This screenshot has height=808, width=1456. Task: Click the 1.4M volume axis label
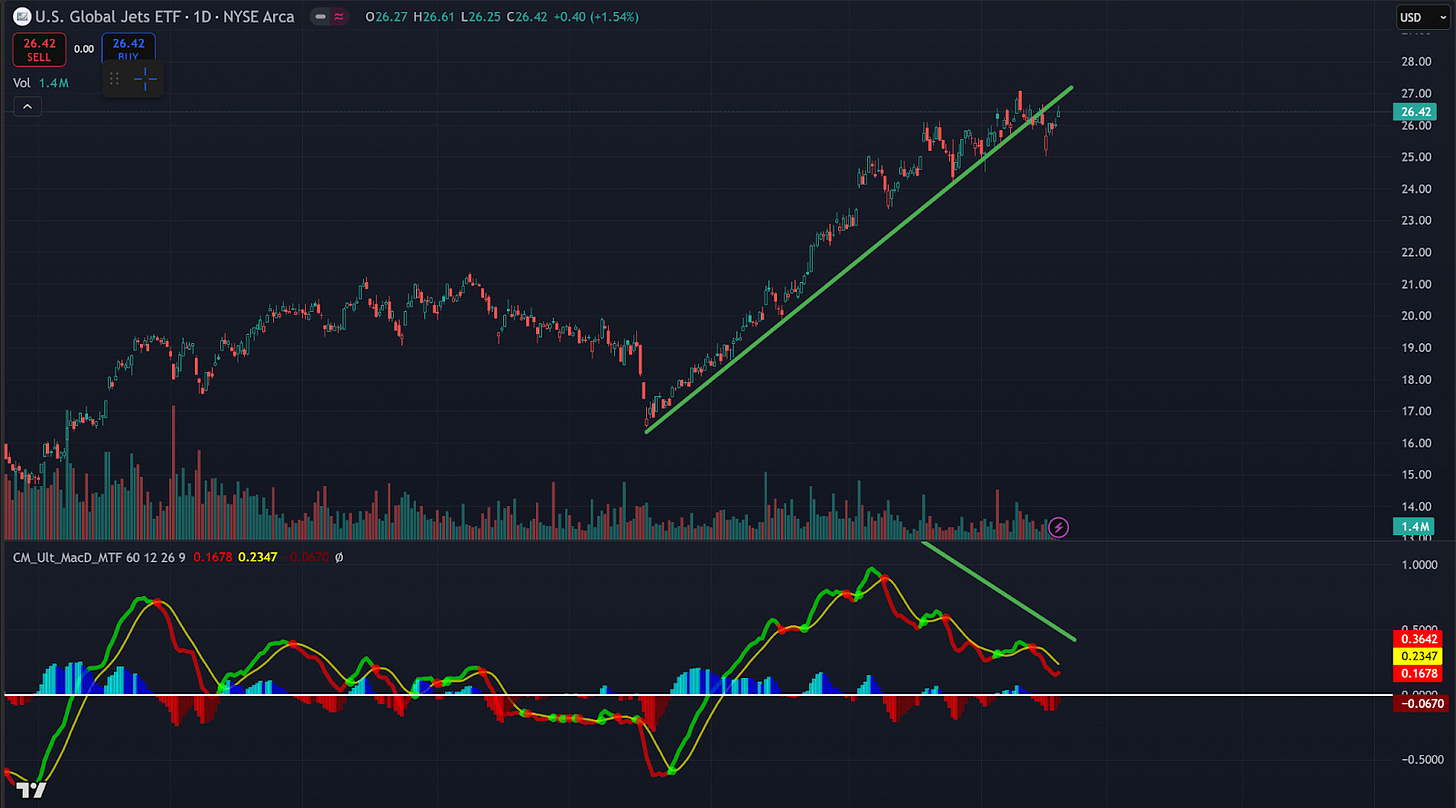click(x=1415, y=526)
